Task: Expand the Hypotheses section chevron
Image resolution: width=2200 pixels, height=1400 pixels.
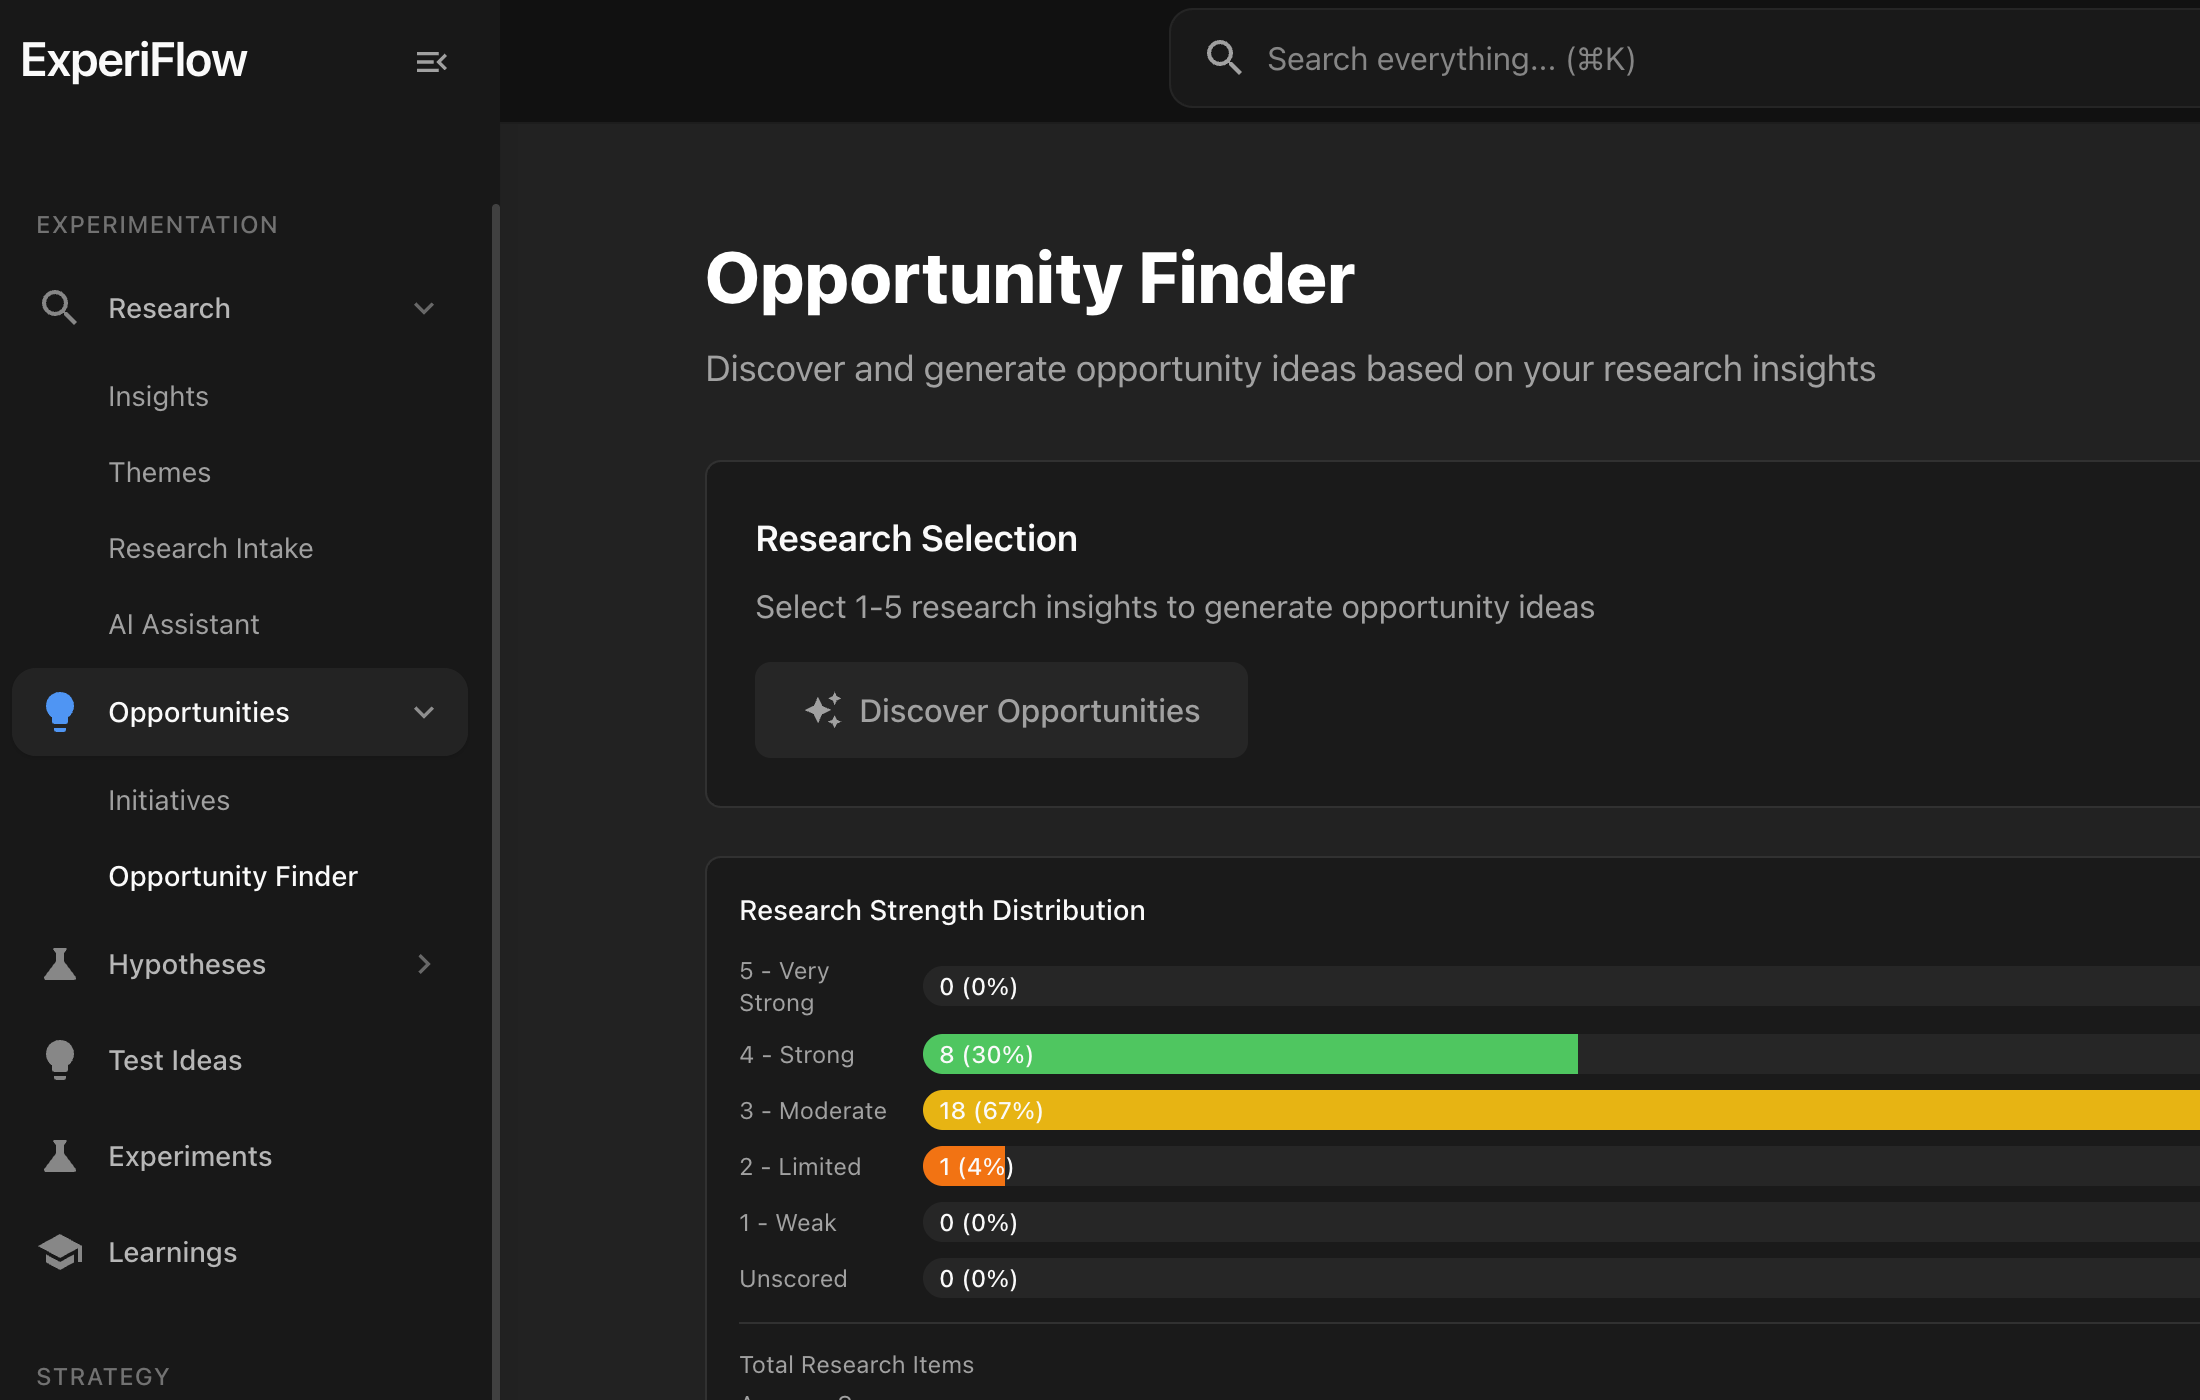Action: point(424,963)
